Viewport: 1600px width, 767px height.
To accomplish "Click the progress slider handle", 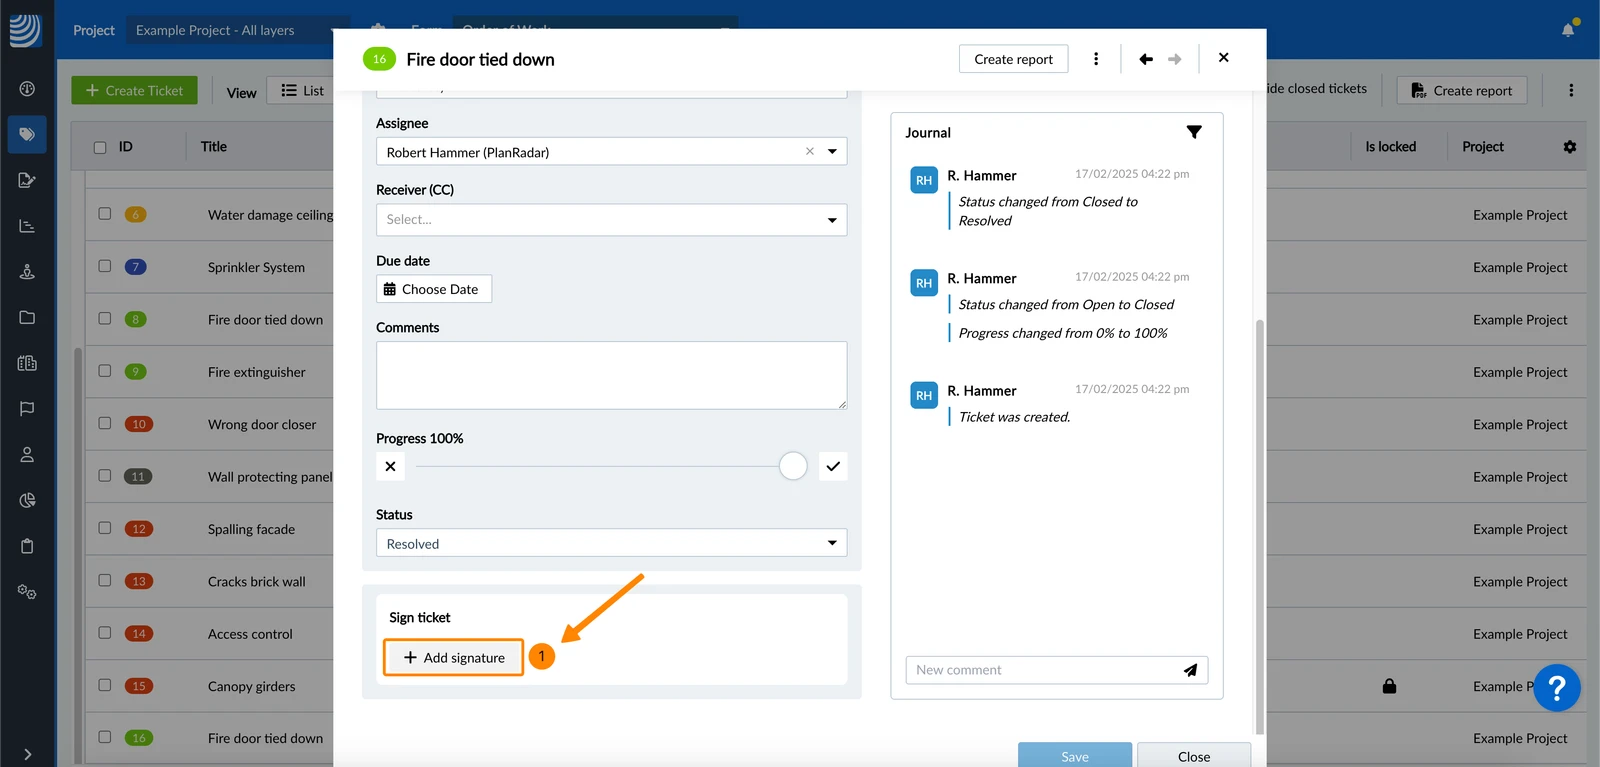I will (x=793, y=466).
